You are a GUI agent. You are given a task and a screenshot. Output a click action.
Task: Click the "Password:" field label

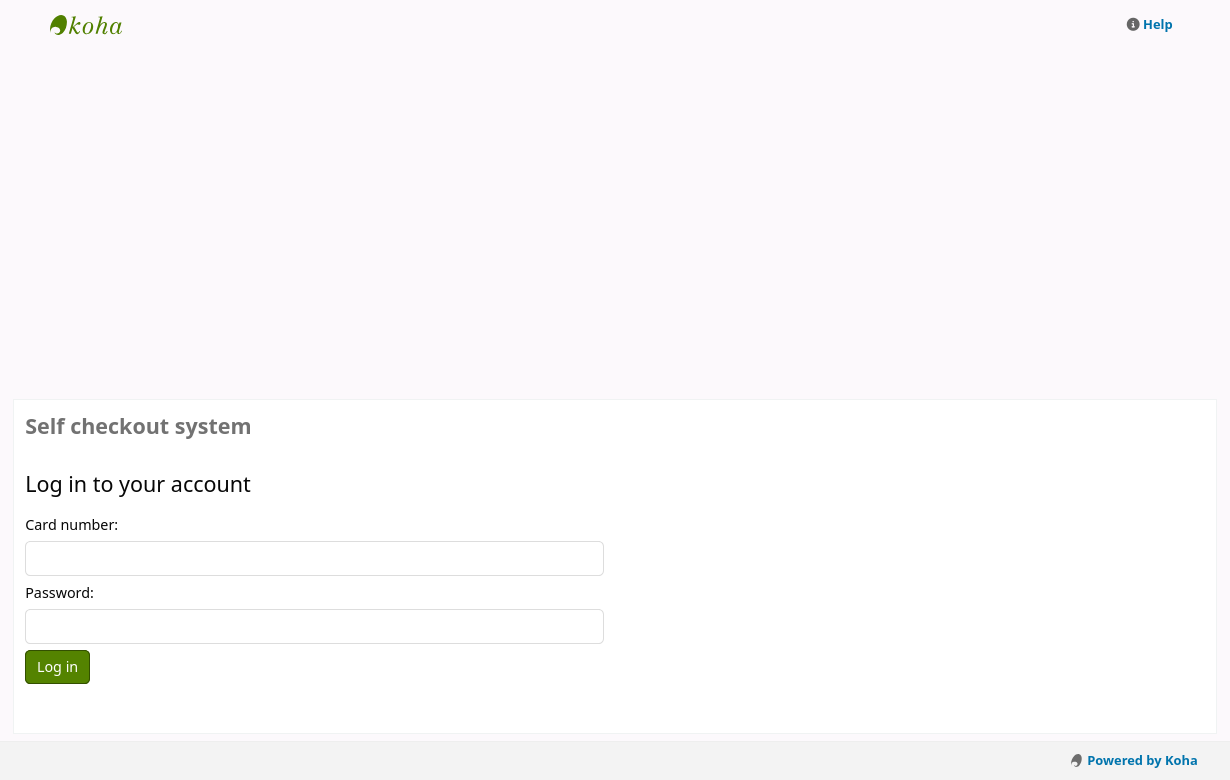coord(59,593)
